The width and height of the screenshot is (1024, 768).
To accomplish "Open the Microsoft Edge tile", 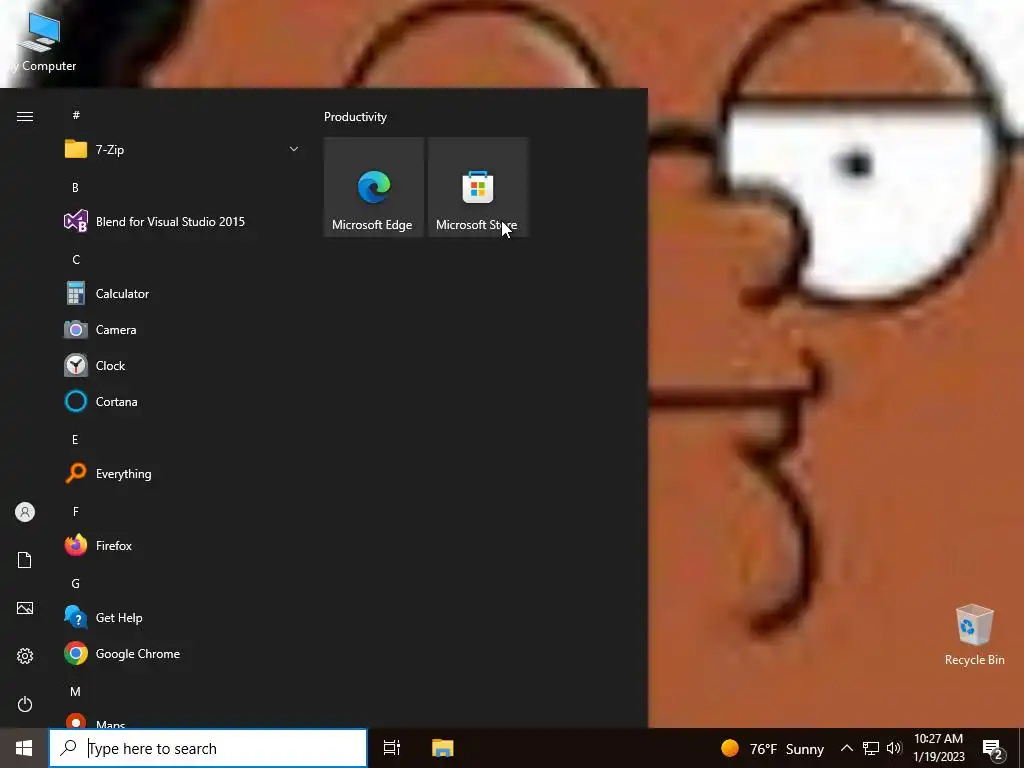I will tap(374, 187).
